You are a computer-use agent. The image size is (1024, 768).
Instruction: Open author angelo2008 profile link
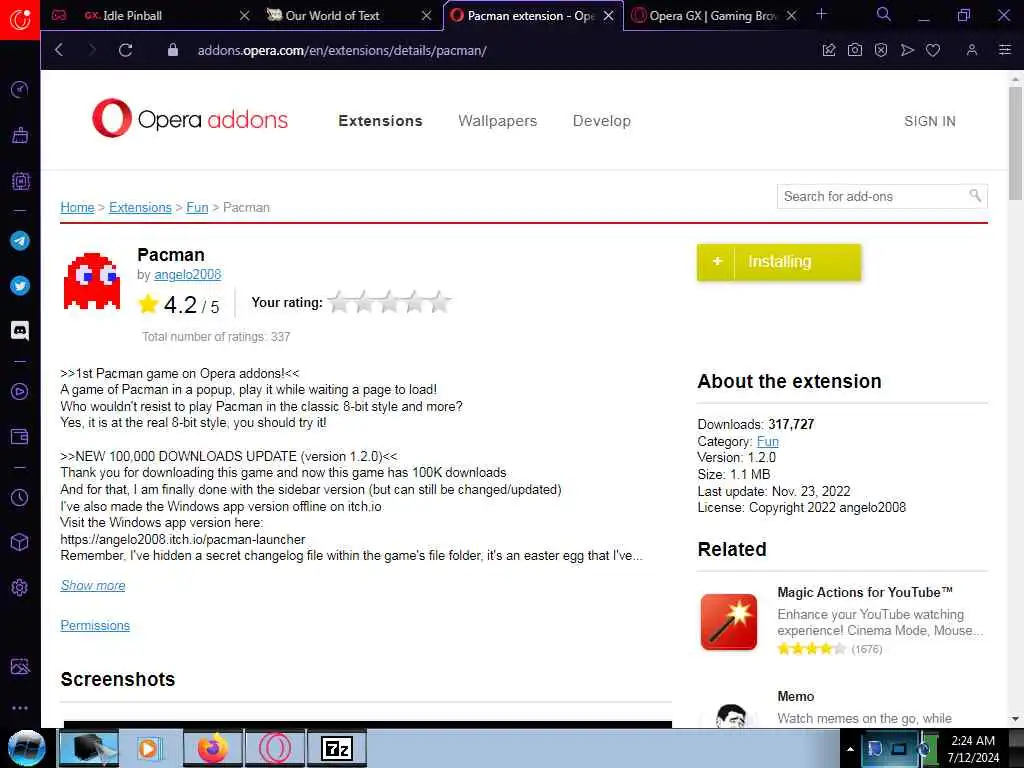[x=187, y=275]
